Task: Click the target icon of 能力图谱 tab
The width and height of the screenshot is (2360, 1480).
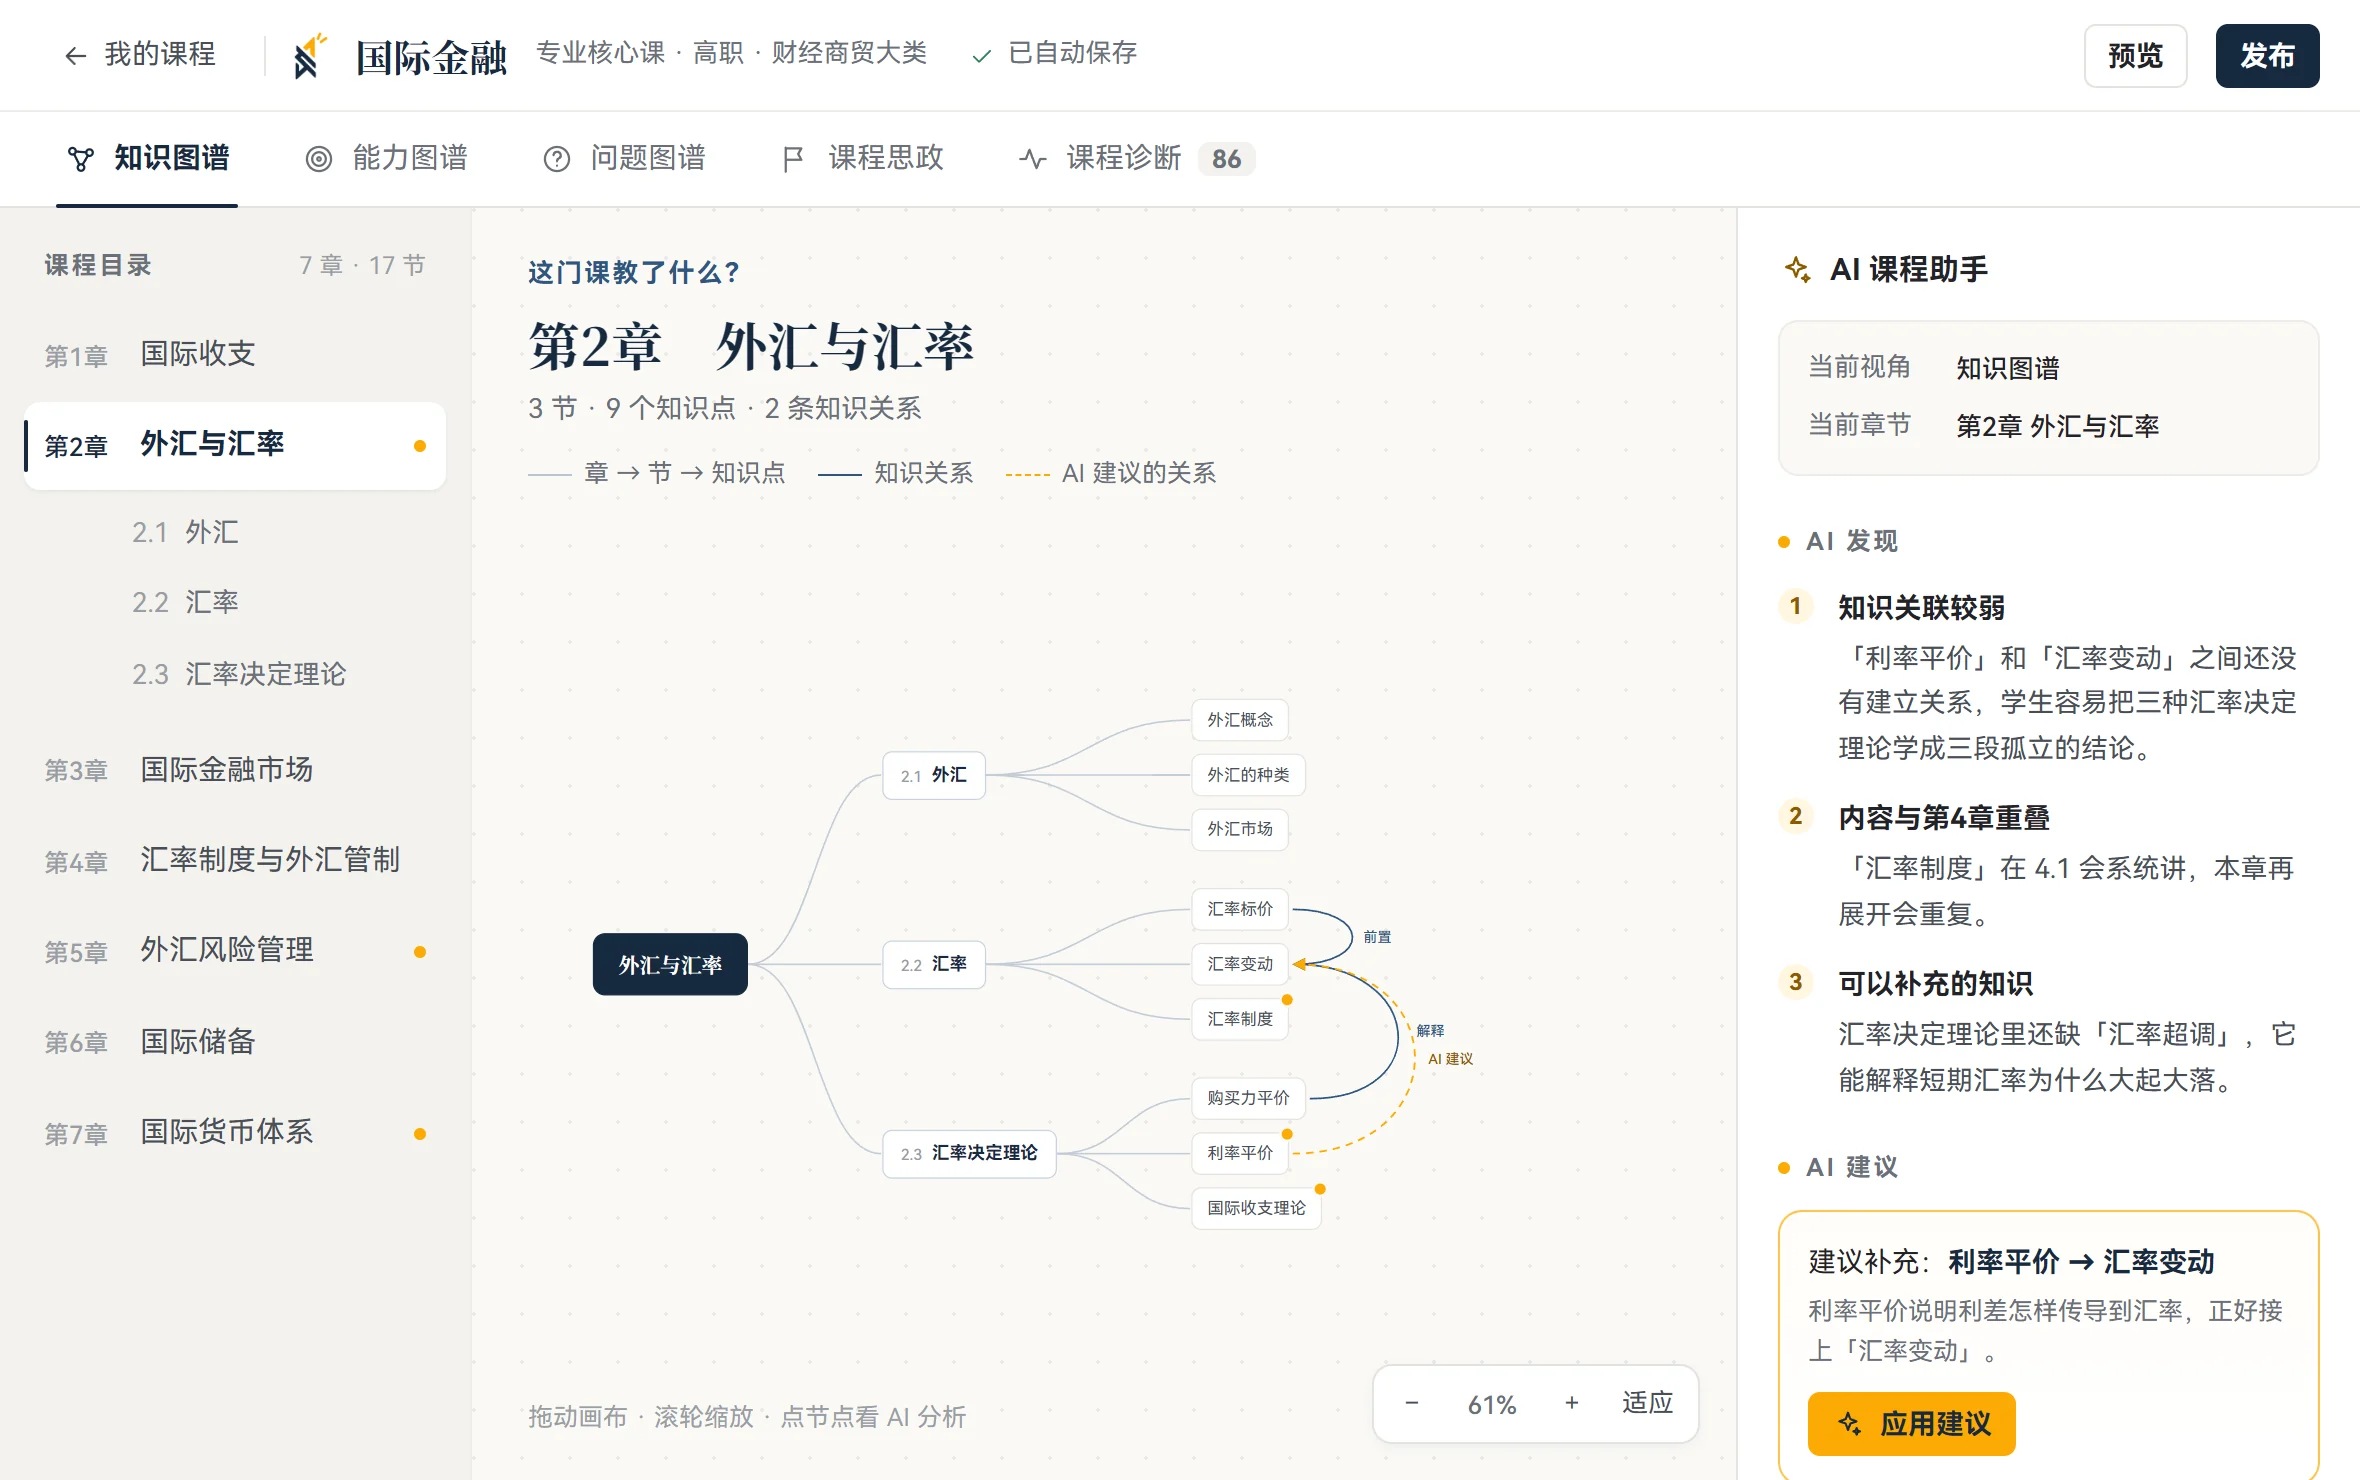Action: coord(318,159)
